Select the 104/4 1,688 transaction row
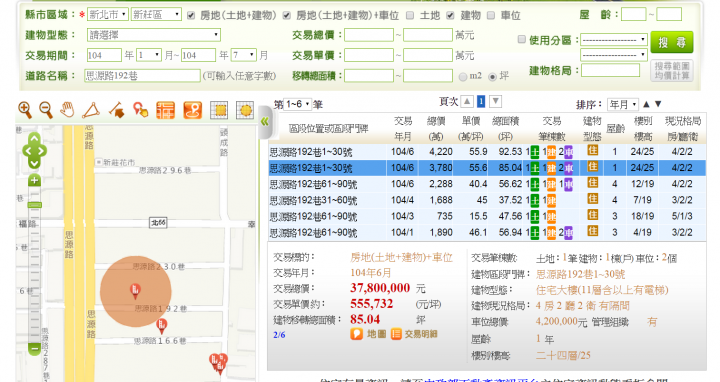 (487, 200)
